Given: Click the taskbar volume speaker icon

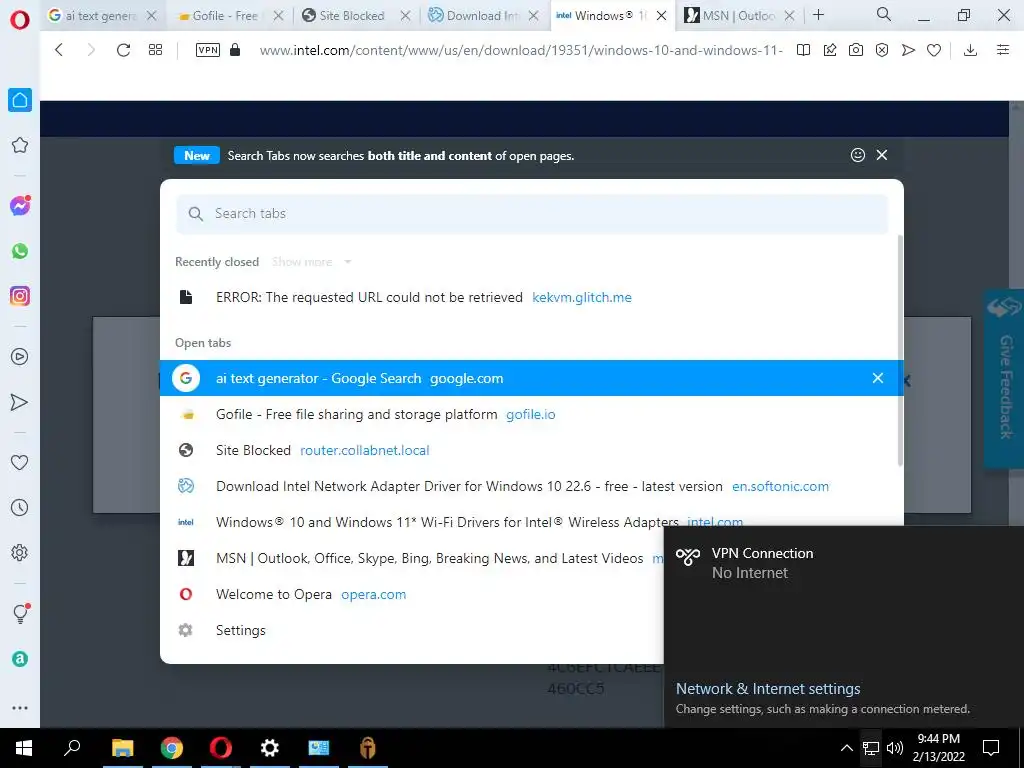Looking at the screenshot, I should [x=895, y=748].
